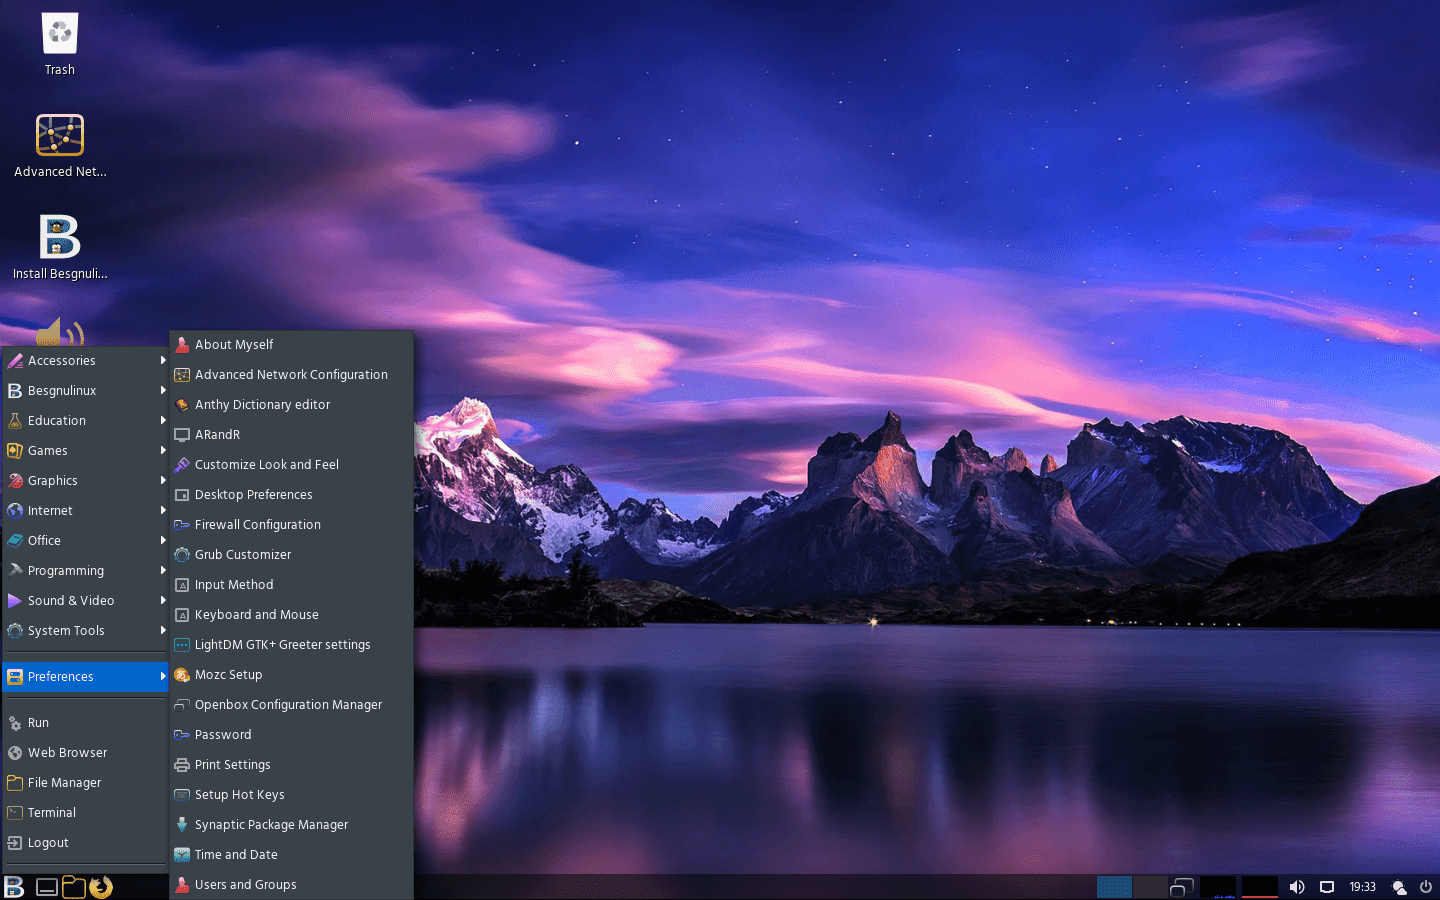The height and width of the screenshot is (900, 1440).
Task: Click the screen-shaped tray icon beside the volume icon
Action: coord(1327,887)
